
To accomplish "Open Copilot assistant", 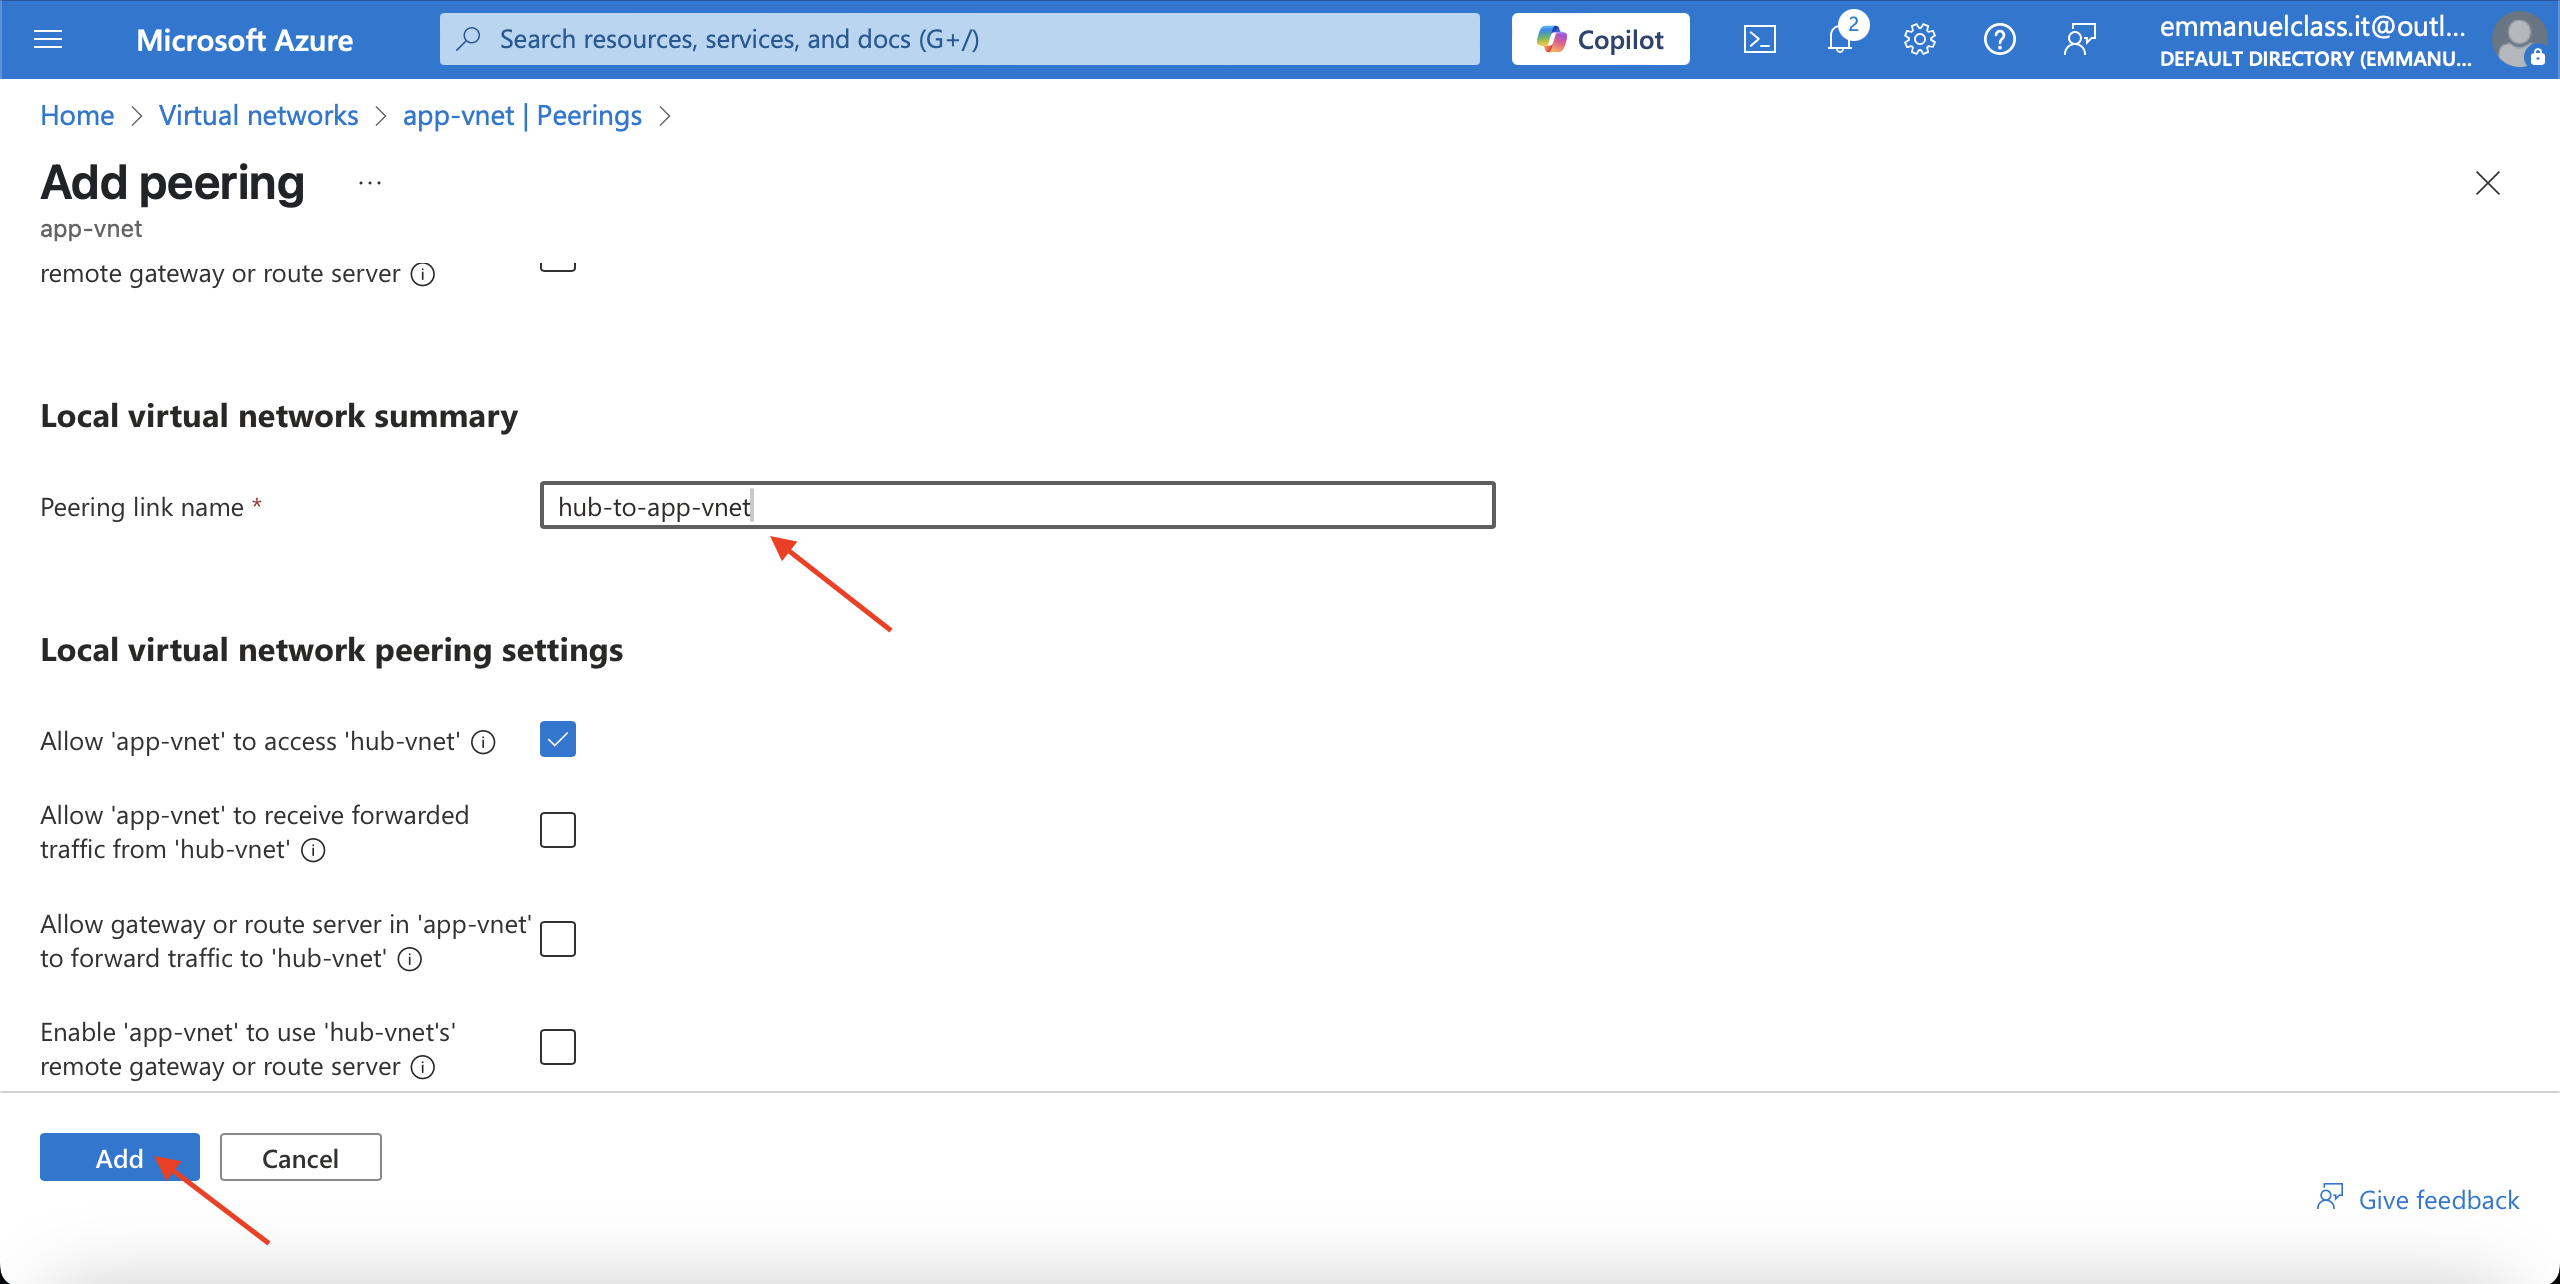I will tap(1600, 39).
